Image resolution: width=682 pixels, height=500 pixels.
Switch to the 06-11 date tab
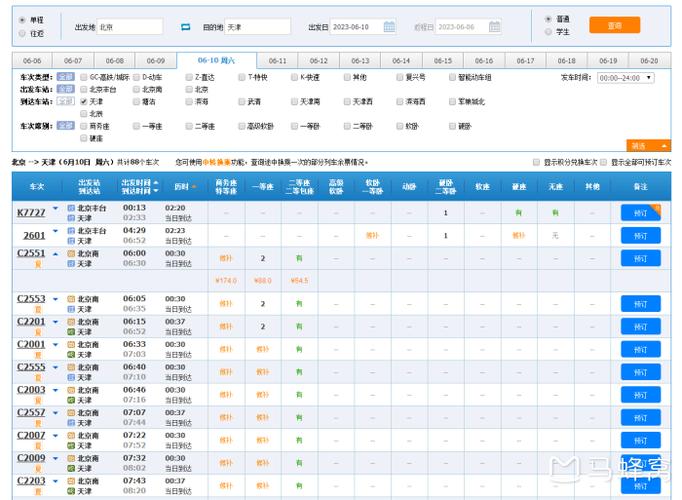[278, 61]
